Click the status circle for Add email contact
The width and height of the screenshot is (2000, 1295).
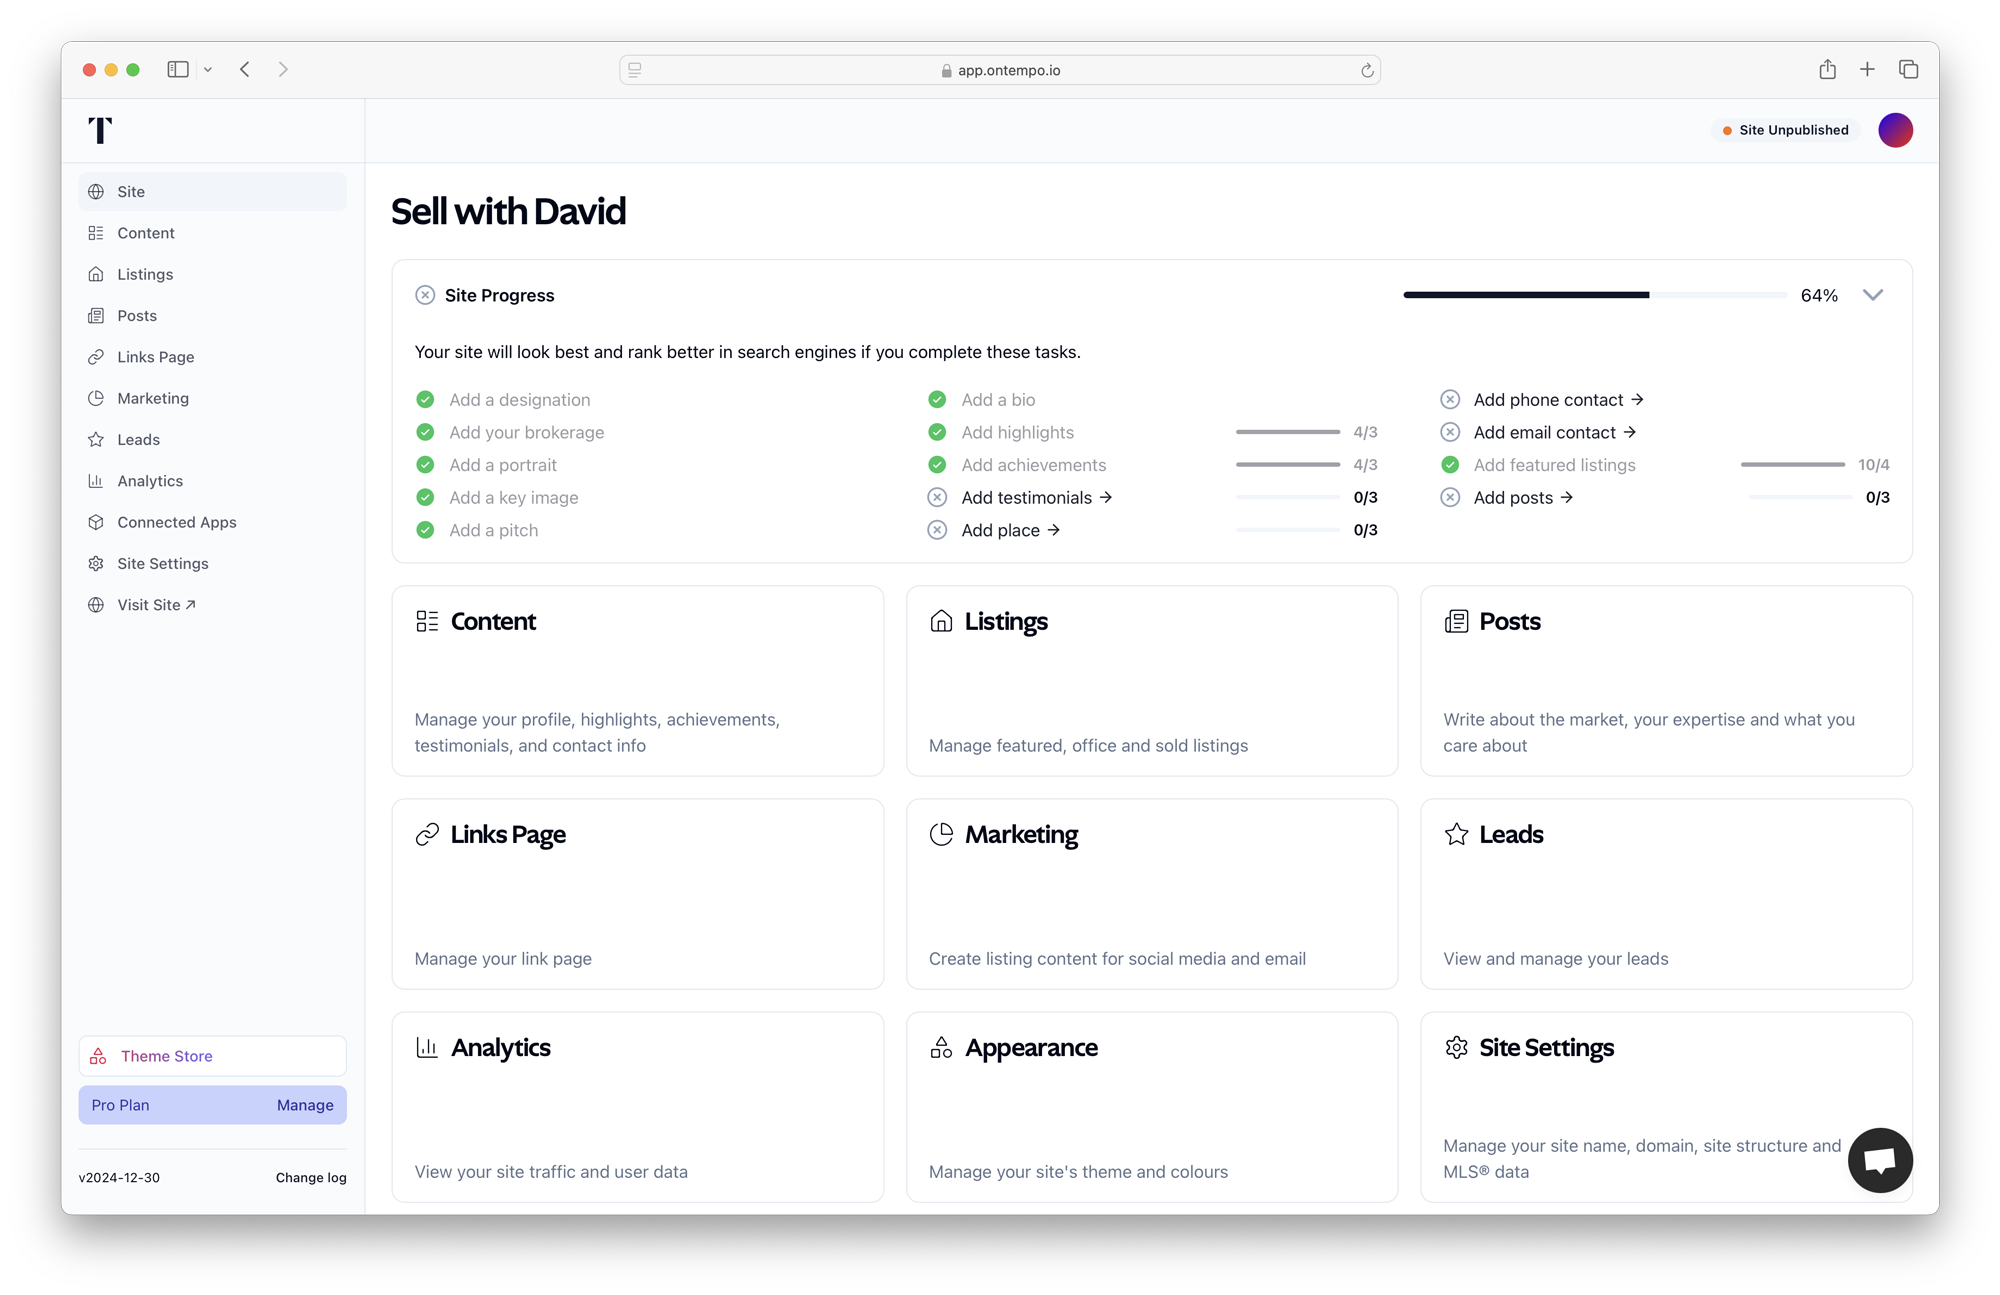(1450, 432)
